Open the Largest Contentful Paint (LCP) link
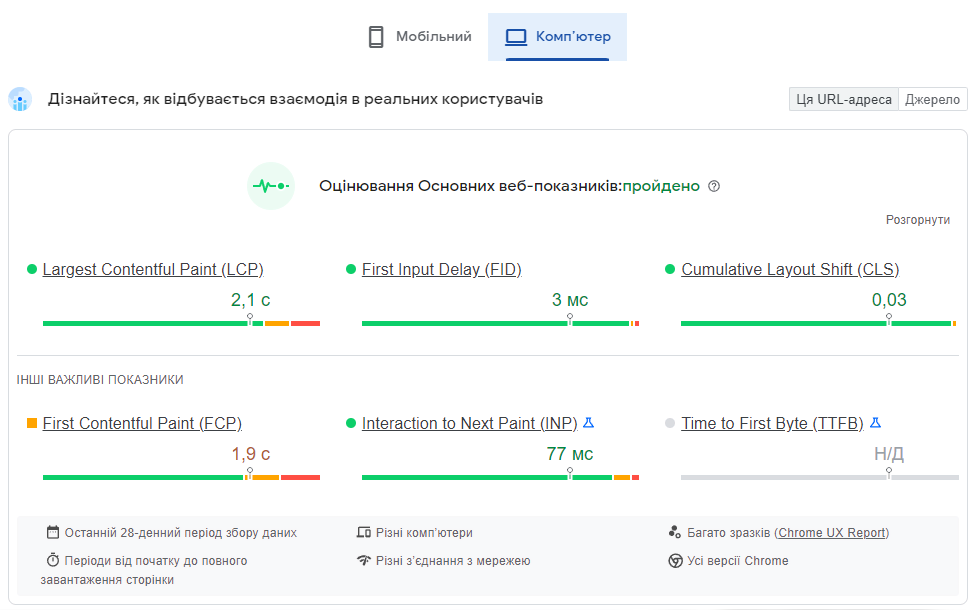 pos(153,269)
